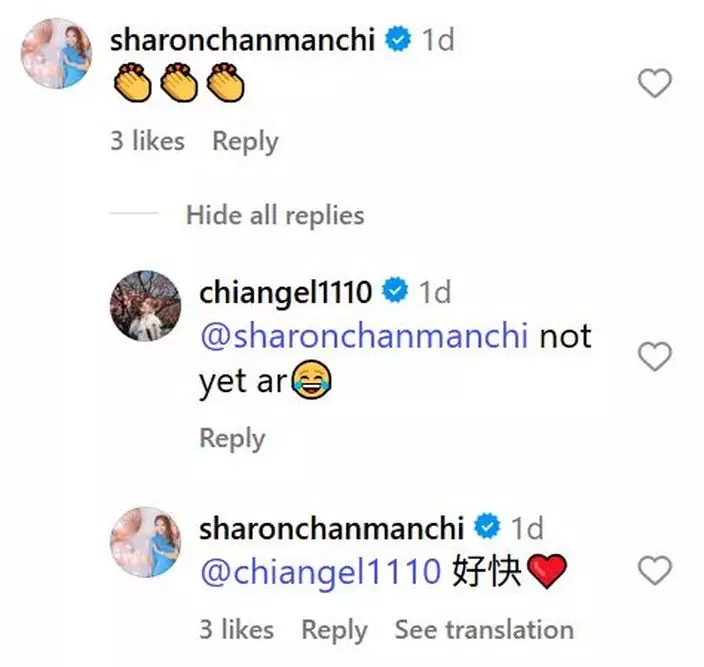Reply to chiangel1110's comment
Image resolution: width=704 pixels, height=667 pixels.
(232, 438)
